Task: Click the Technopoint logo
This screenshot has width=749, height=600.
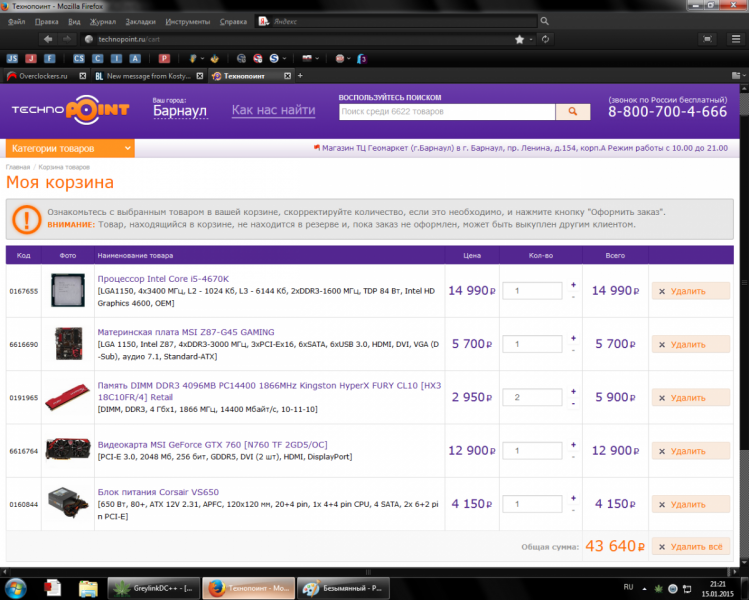Action: coord(71,110)
